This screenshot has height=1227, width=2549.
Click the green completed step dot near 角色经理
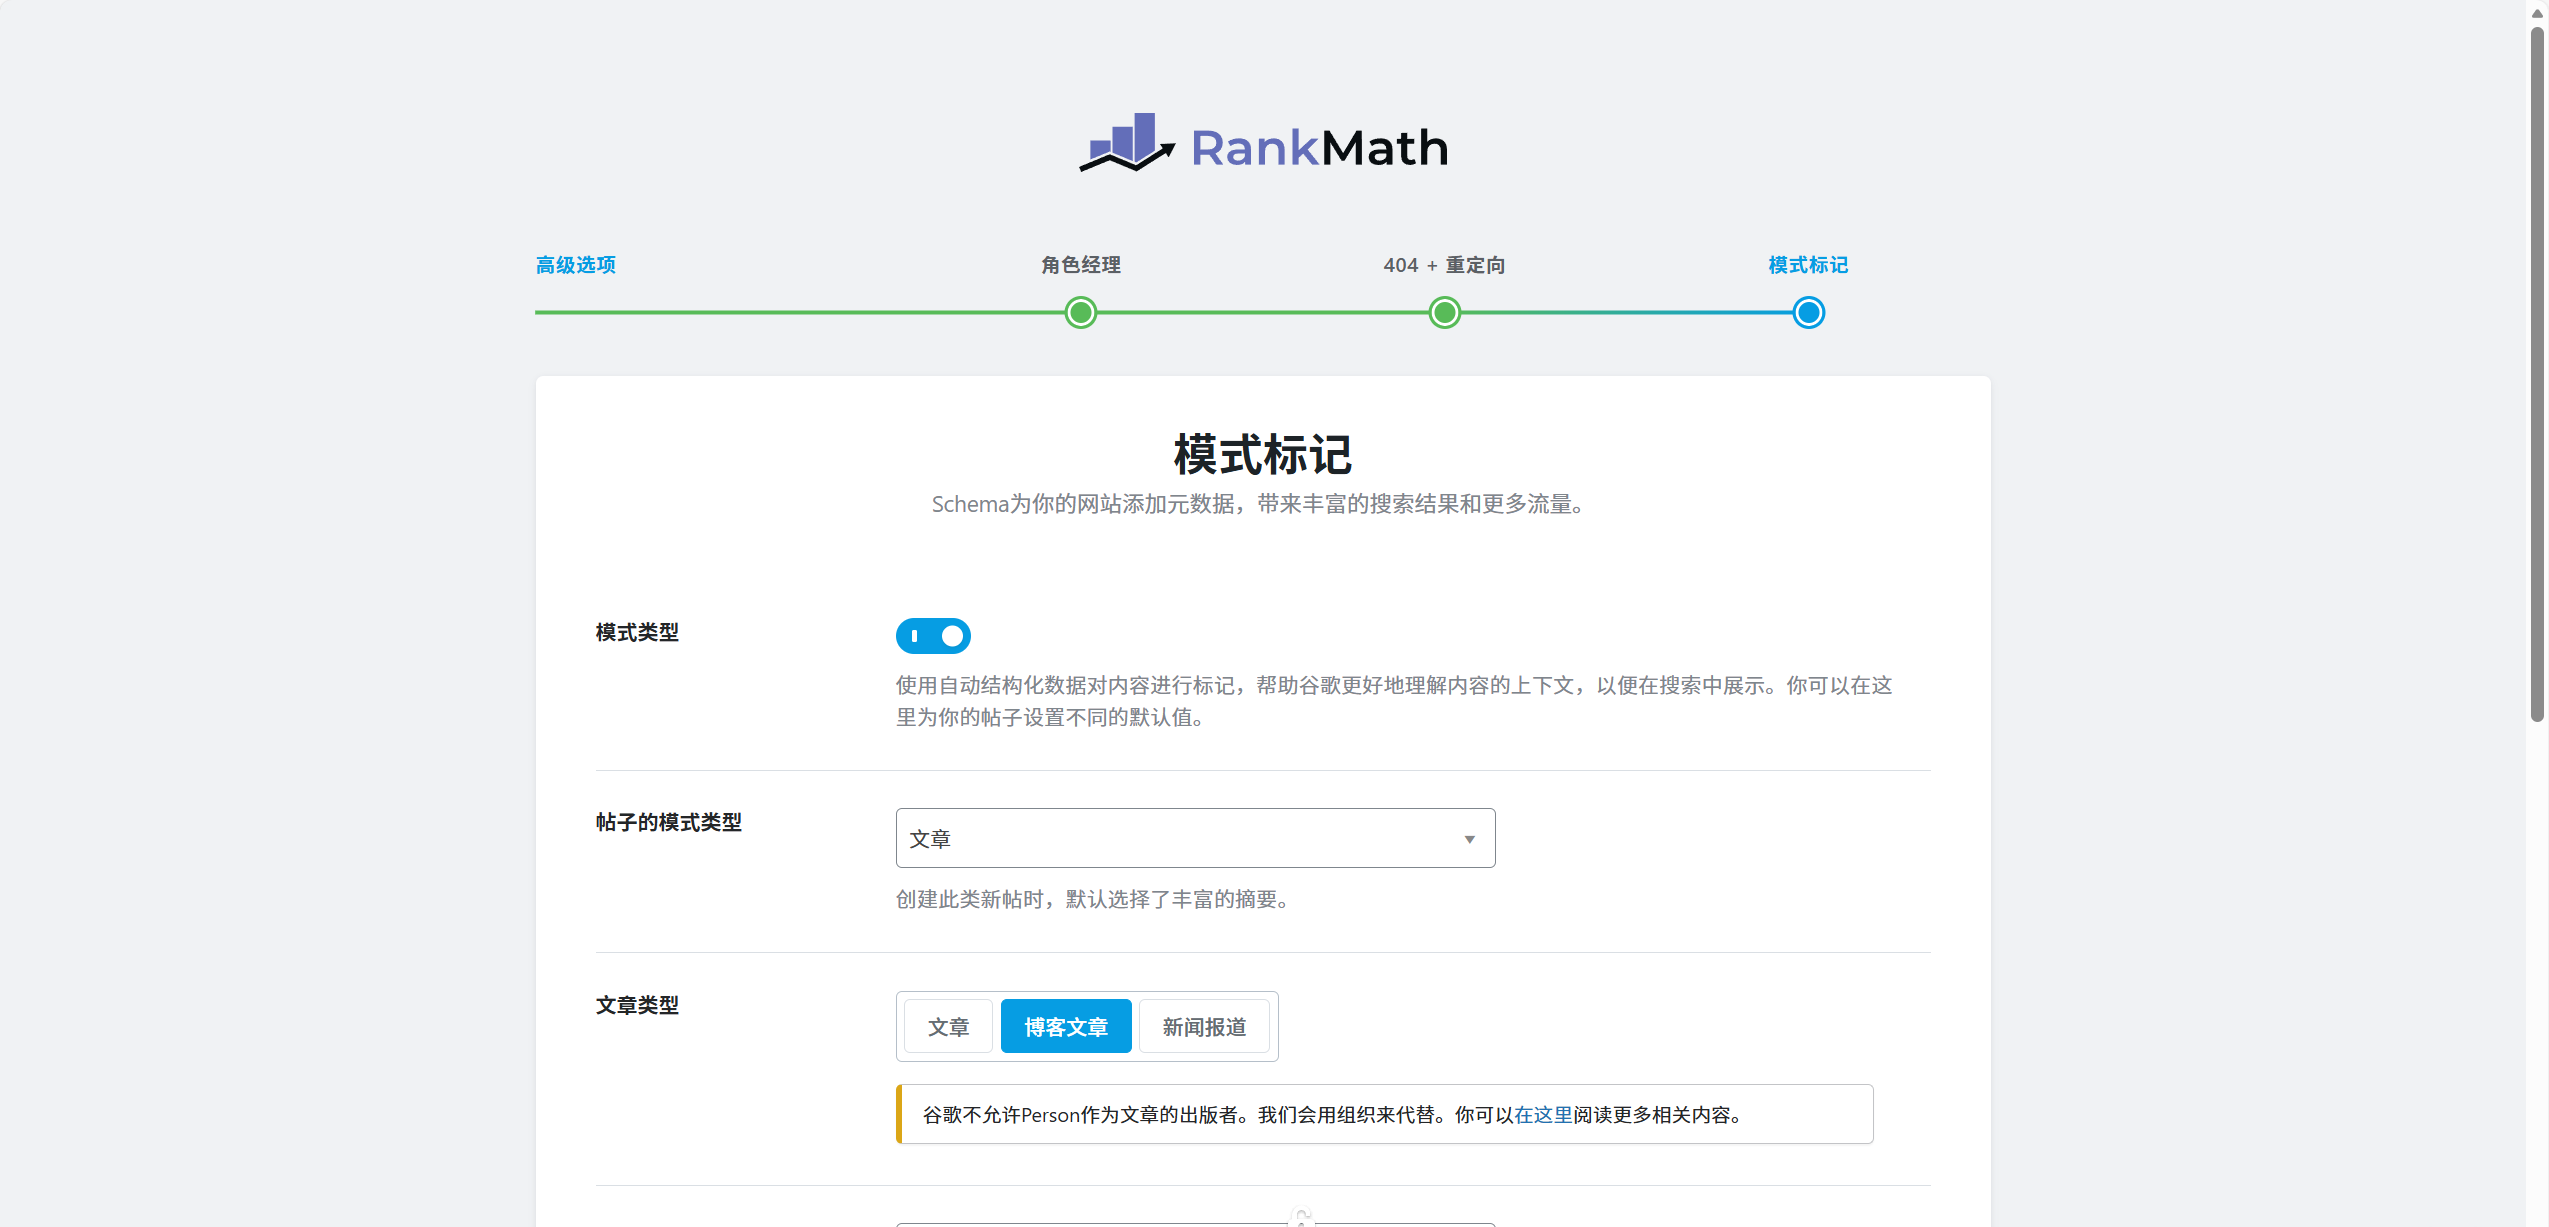pos(1079,312)
